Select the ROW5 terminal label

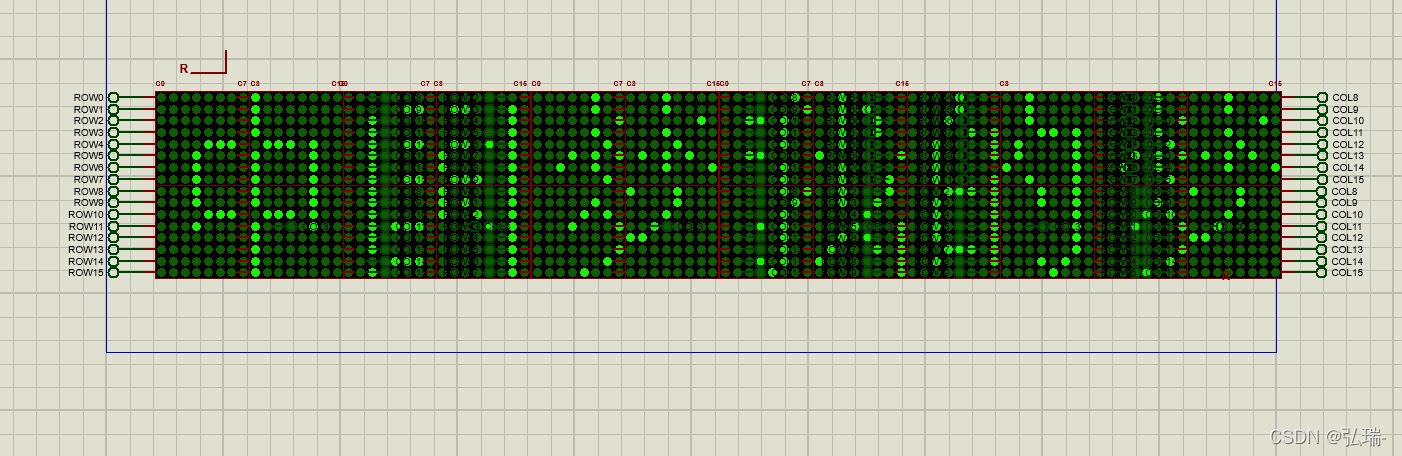coord(88,156)
